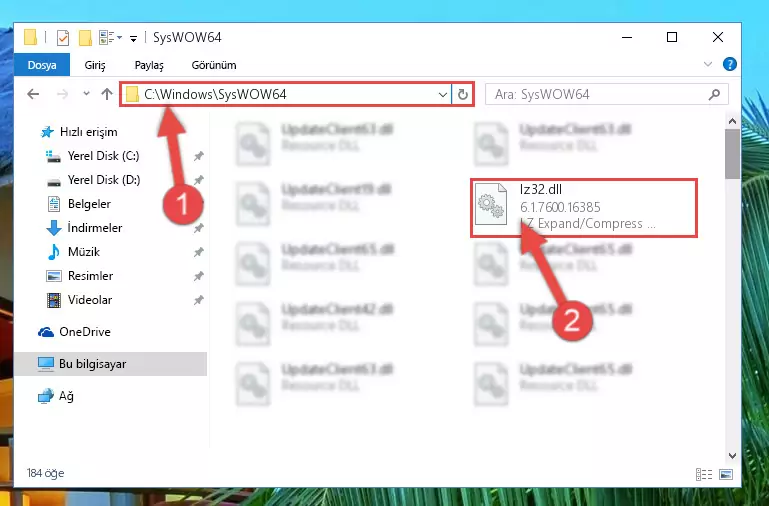769x506 pixels.
Task: Click the vertical scrollbar thumb
Action: pyautogui.click(x=732, y=154)
